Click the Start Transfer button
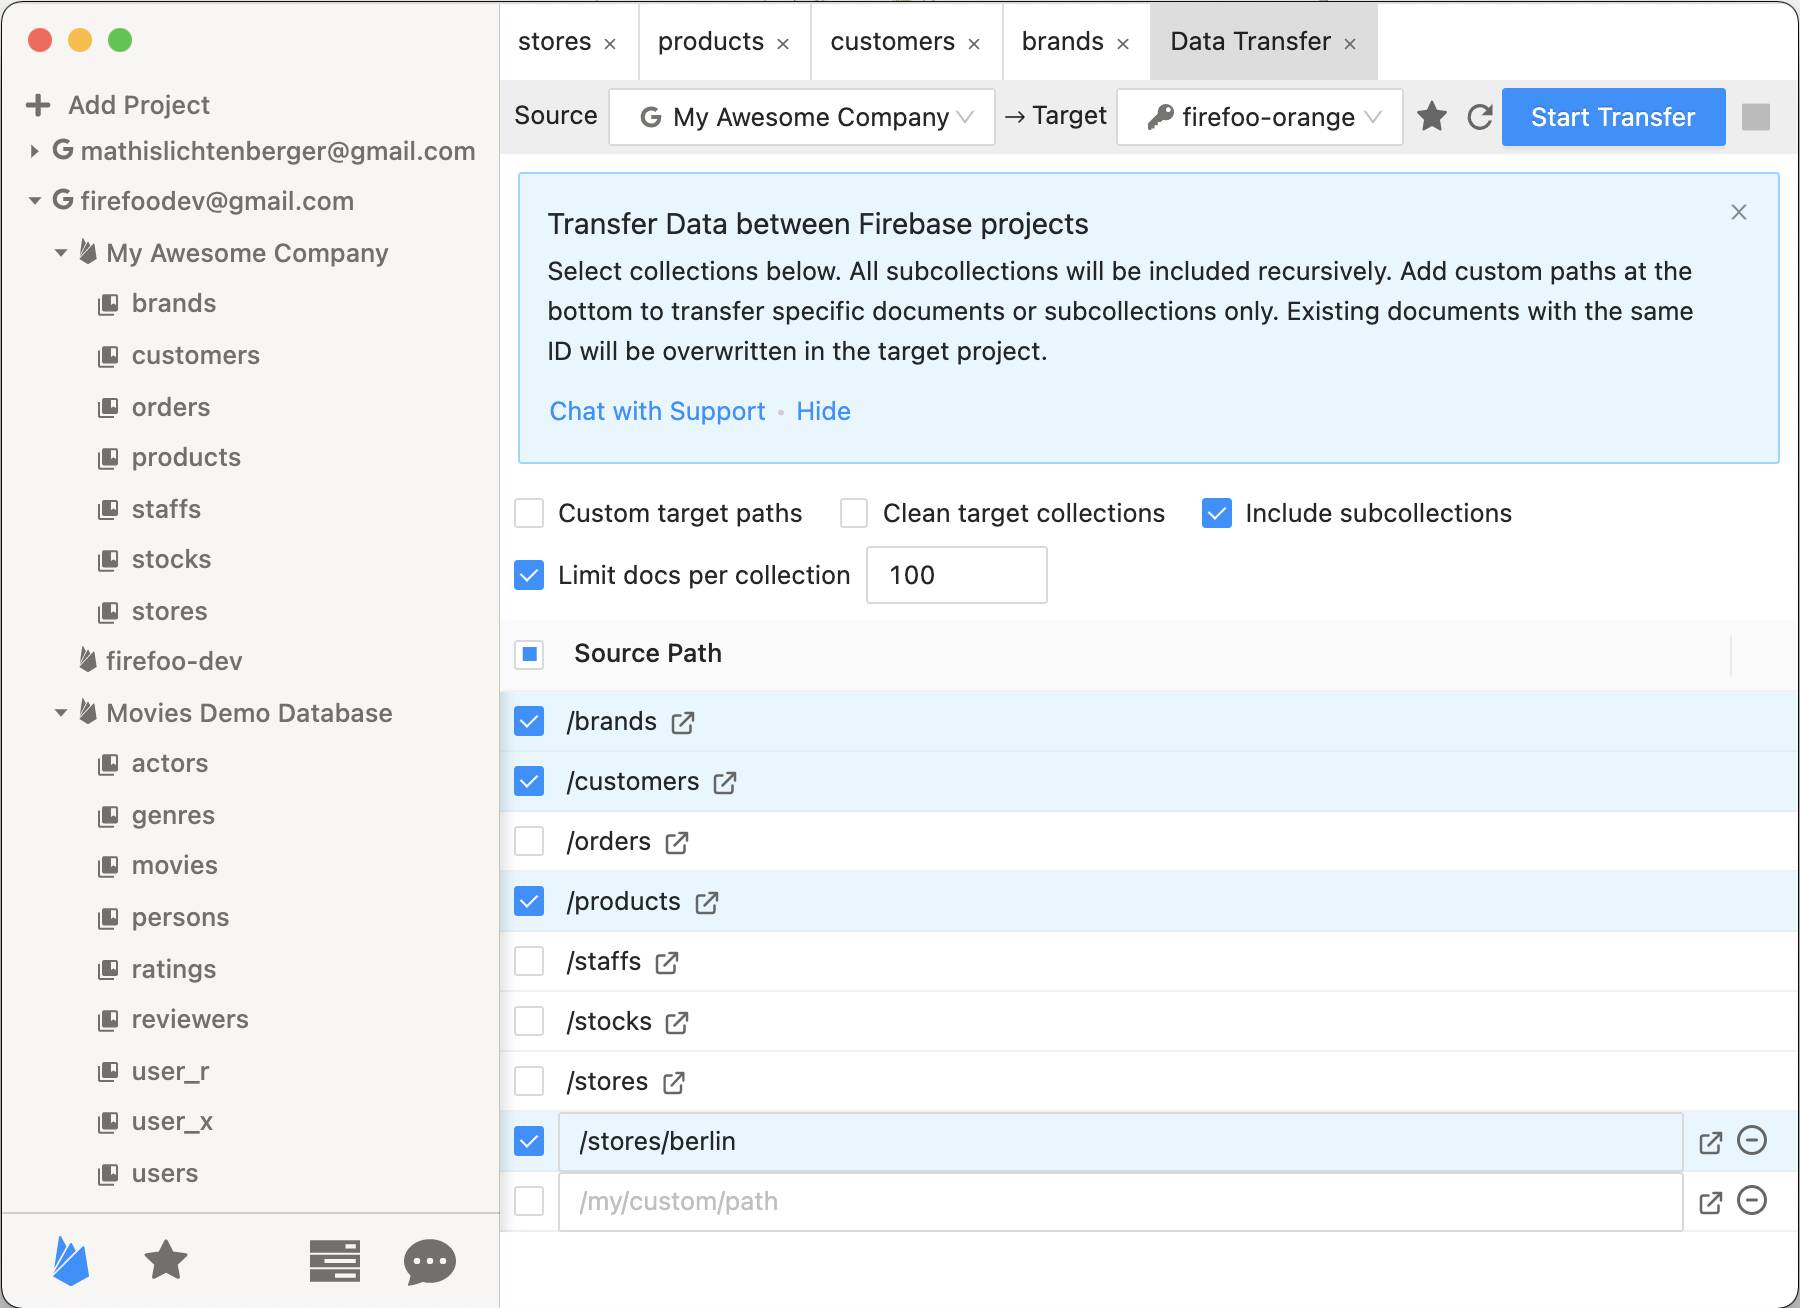Screen dimensions: 1800x1308 [x=1613, y=117]
